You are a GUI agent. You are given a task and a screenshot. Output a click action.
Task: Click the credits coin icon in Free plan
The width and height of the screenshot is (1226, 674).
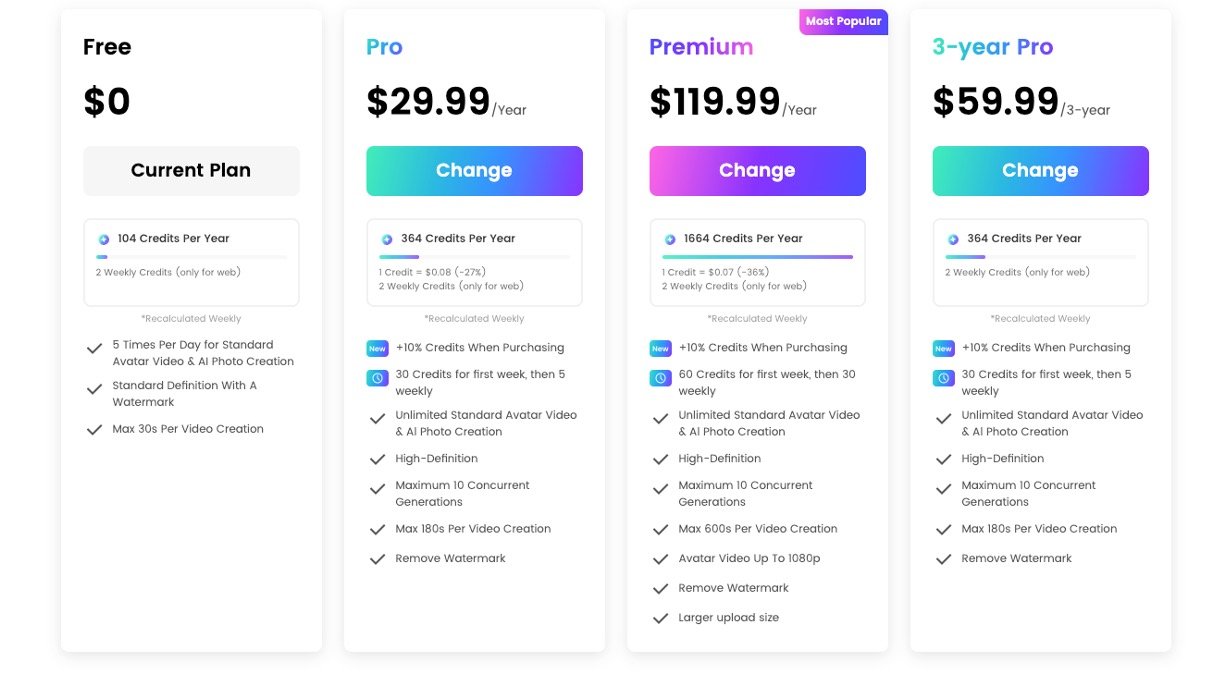coord(104,239)
